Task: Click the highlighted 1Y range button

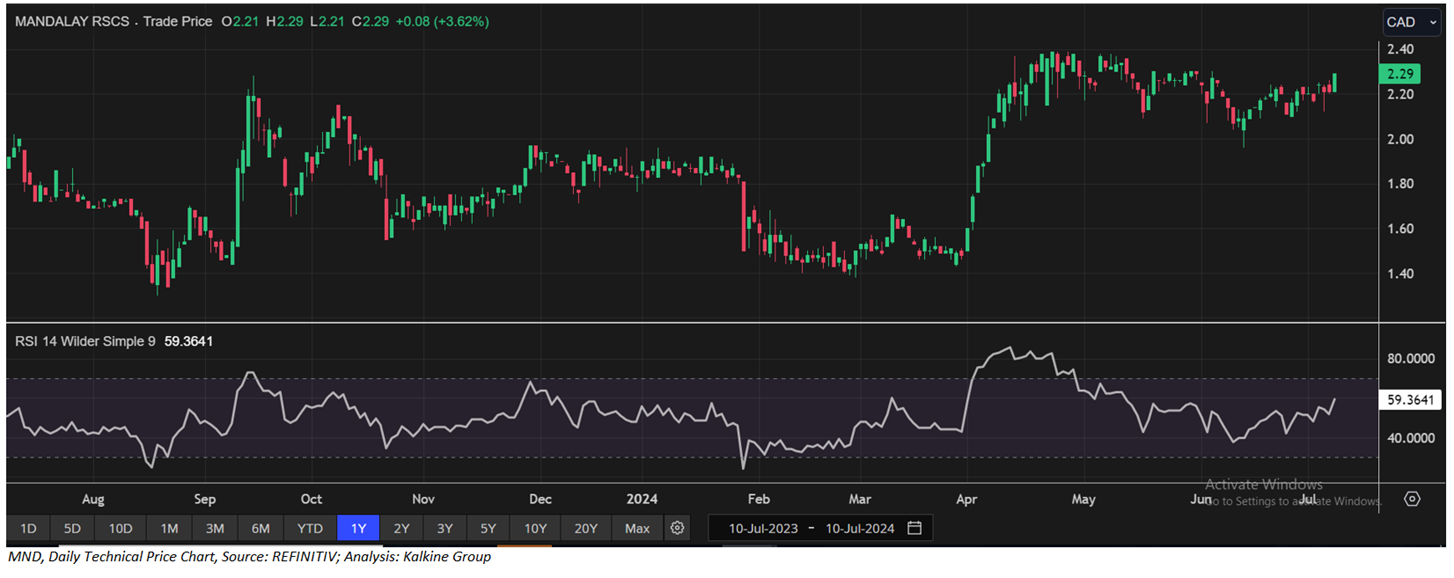Action: click(358, 528)
